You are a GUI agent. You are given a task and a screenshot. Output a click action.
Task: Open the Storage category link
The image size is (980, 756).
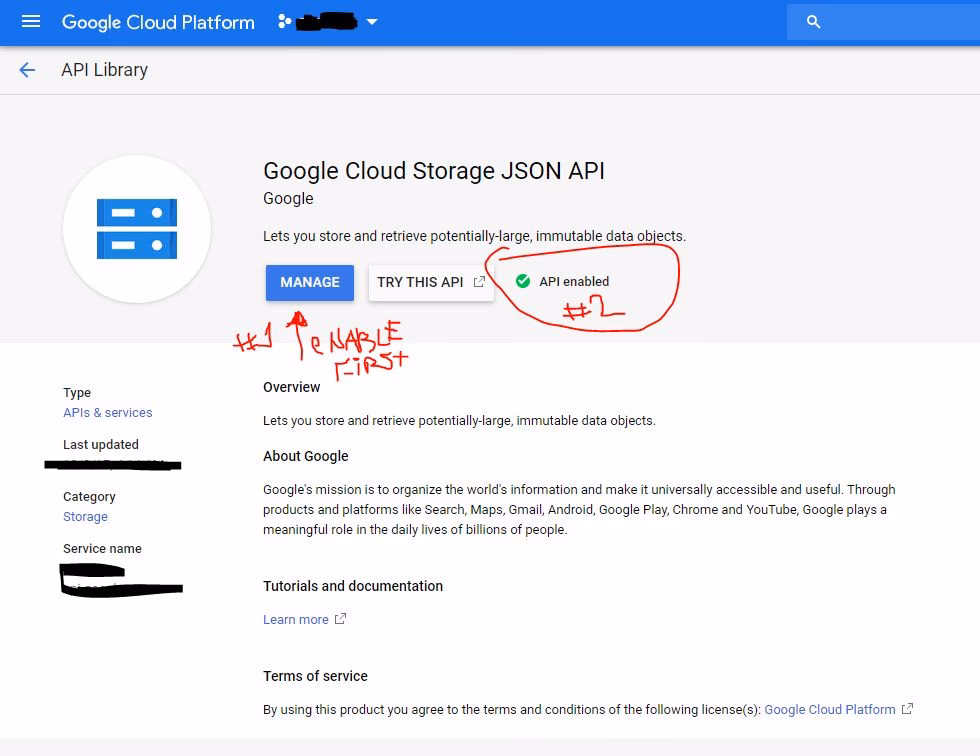point(85,517)
